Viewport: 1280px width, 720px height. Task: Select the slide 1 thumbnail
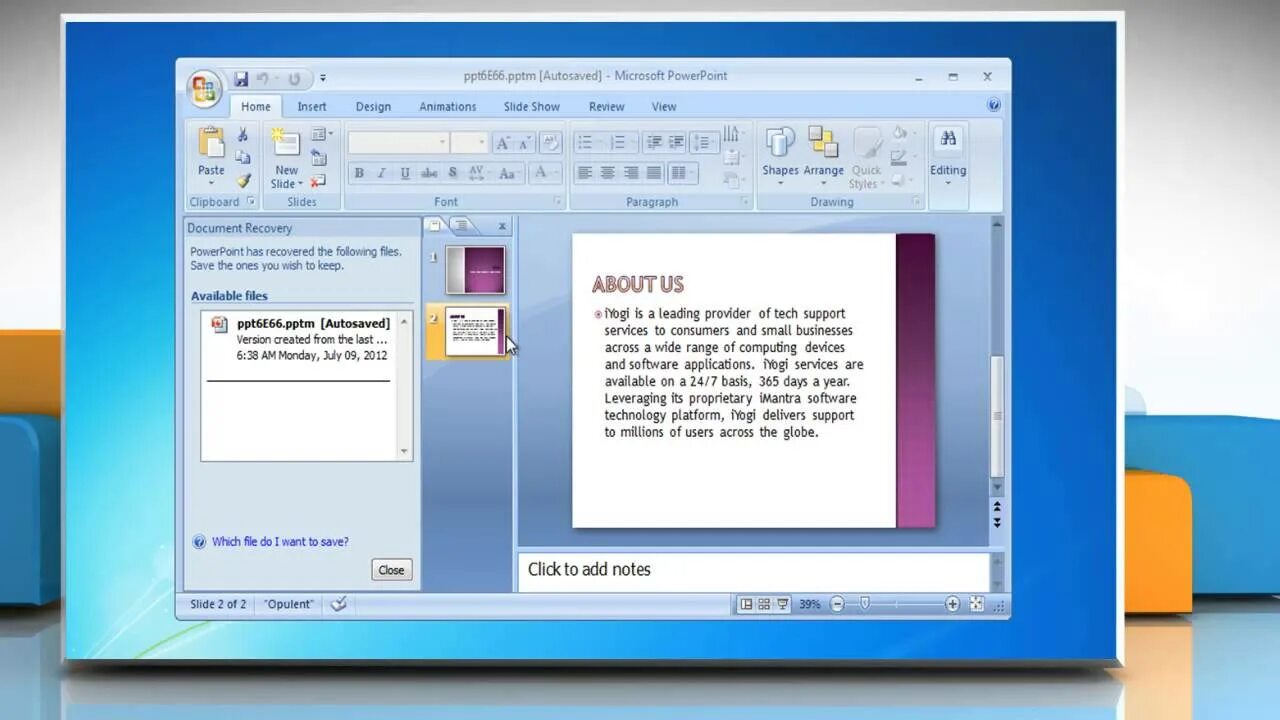[x=475, y=271]
